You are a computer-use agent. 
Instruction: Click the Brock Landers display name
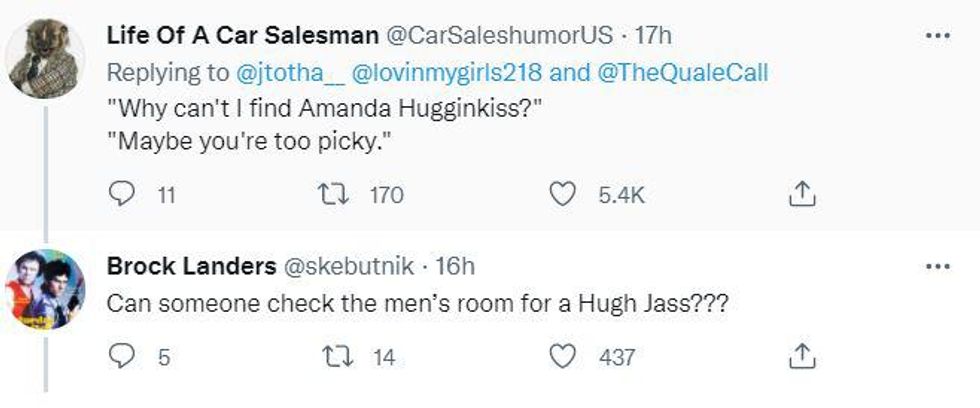[190, 268]
